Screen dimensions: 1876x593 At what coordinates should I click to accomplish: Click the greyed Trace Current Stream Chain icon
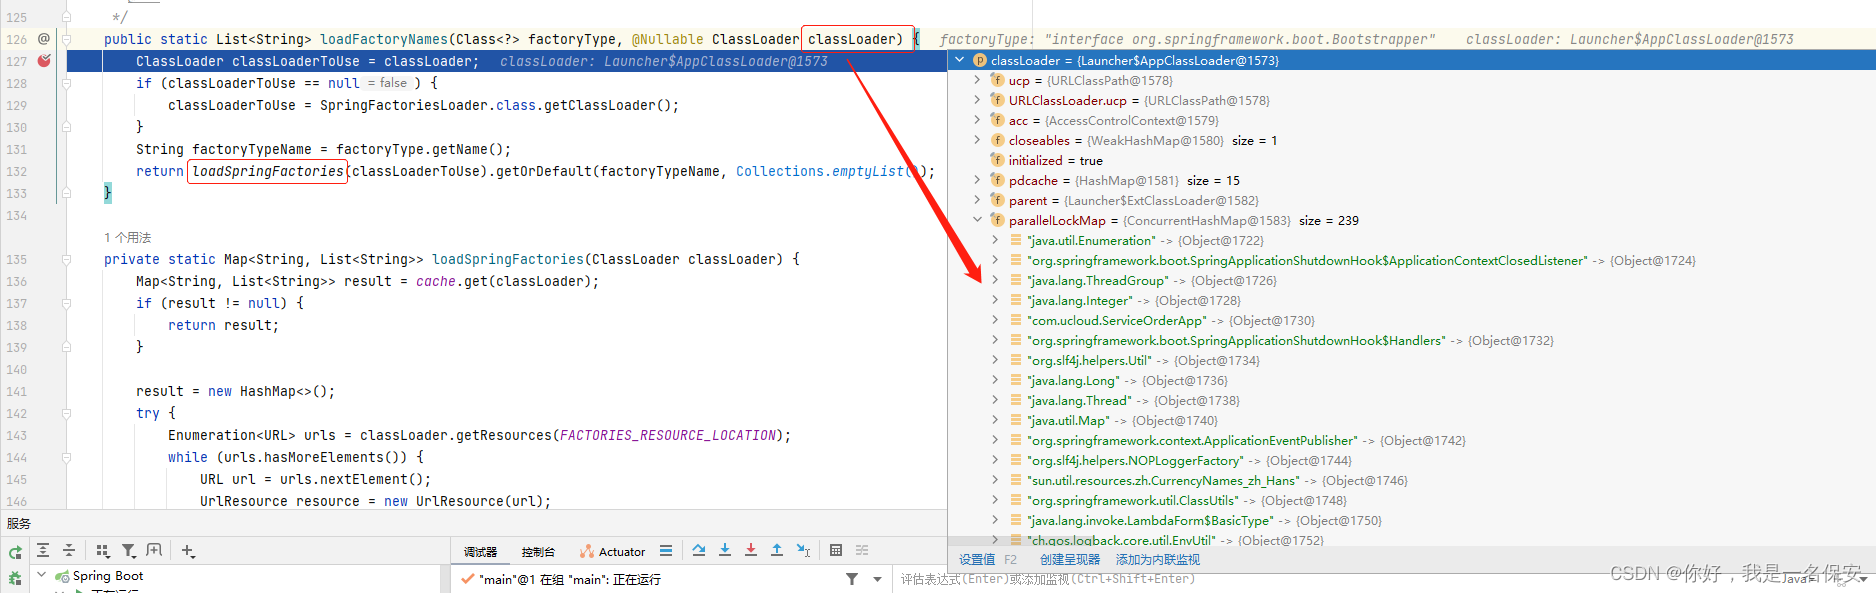pos(862,550)
